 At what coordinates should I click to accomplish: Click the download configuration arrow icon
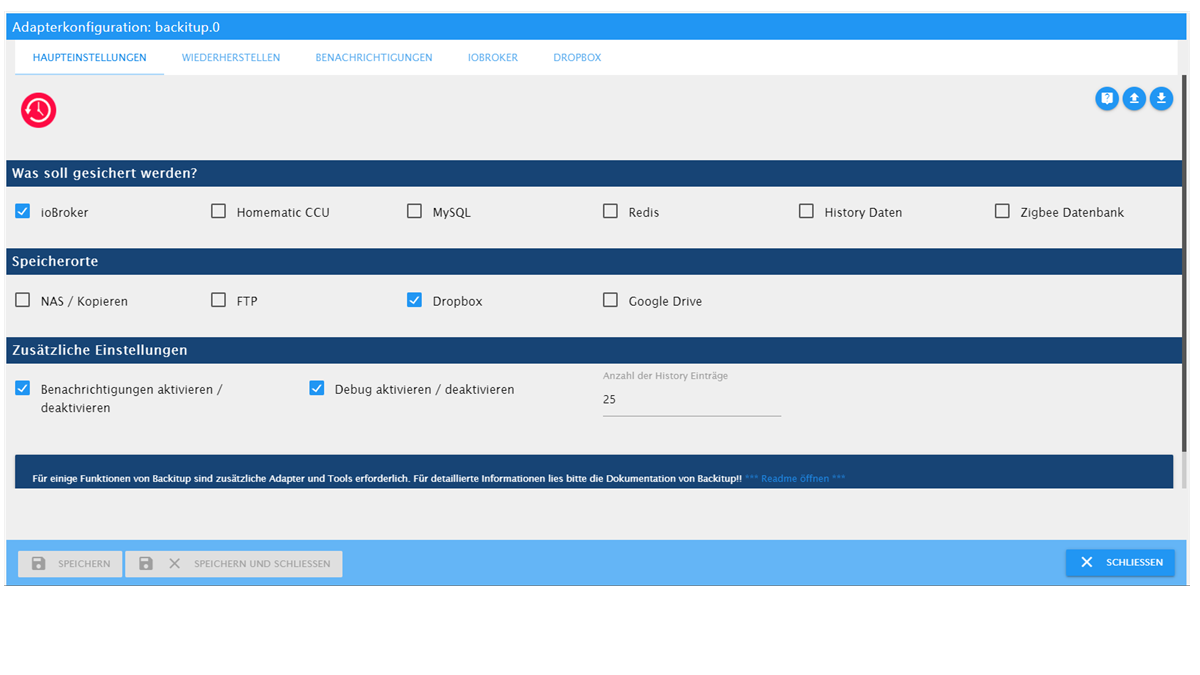[1161, 98]
